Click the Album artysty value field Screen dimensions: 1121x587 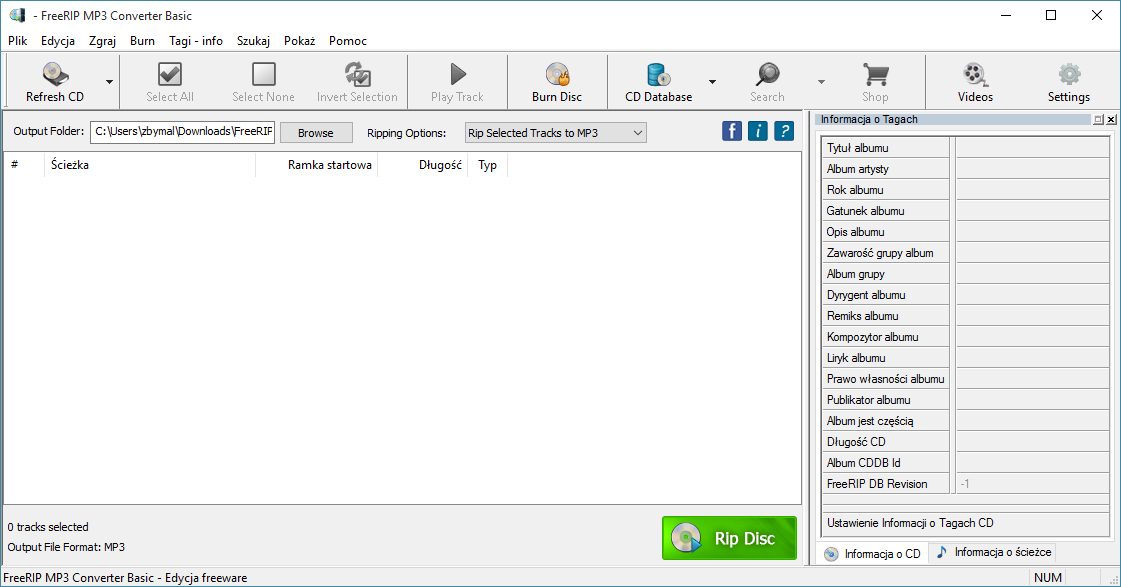point(1032,169)
